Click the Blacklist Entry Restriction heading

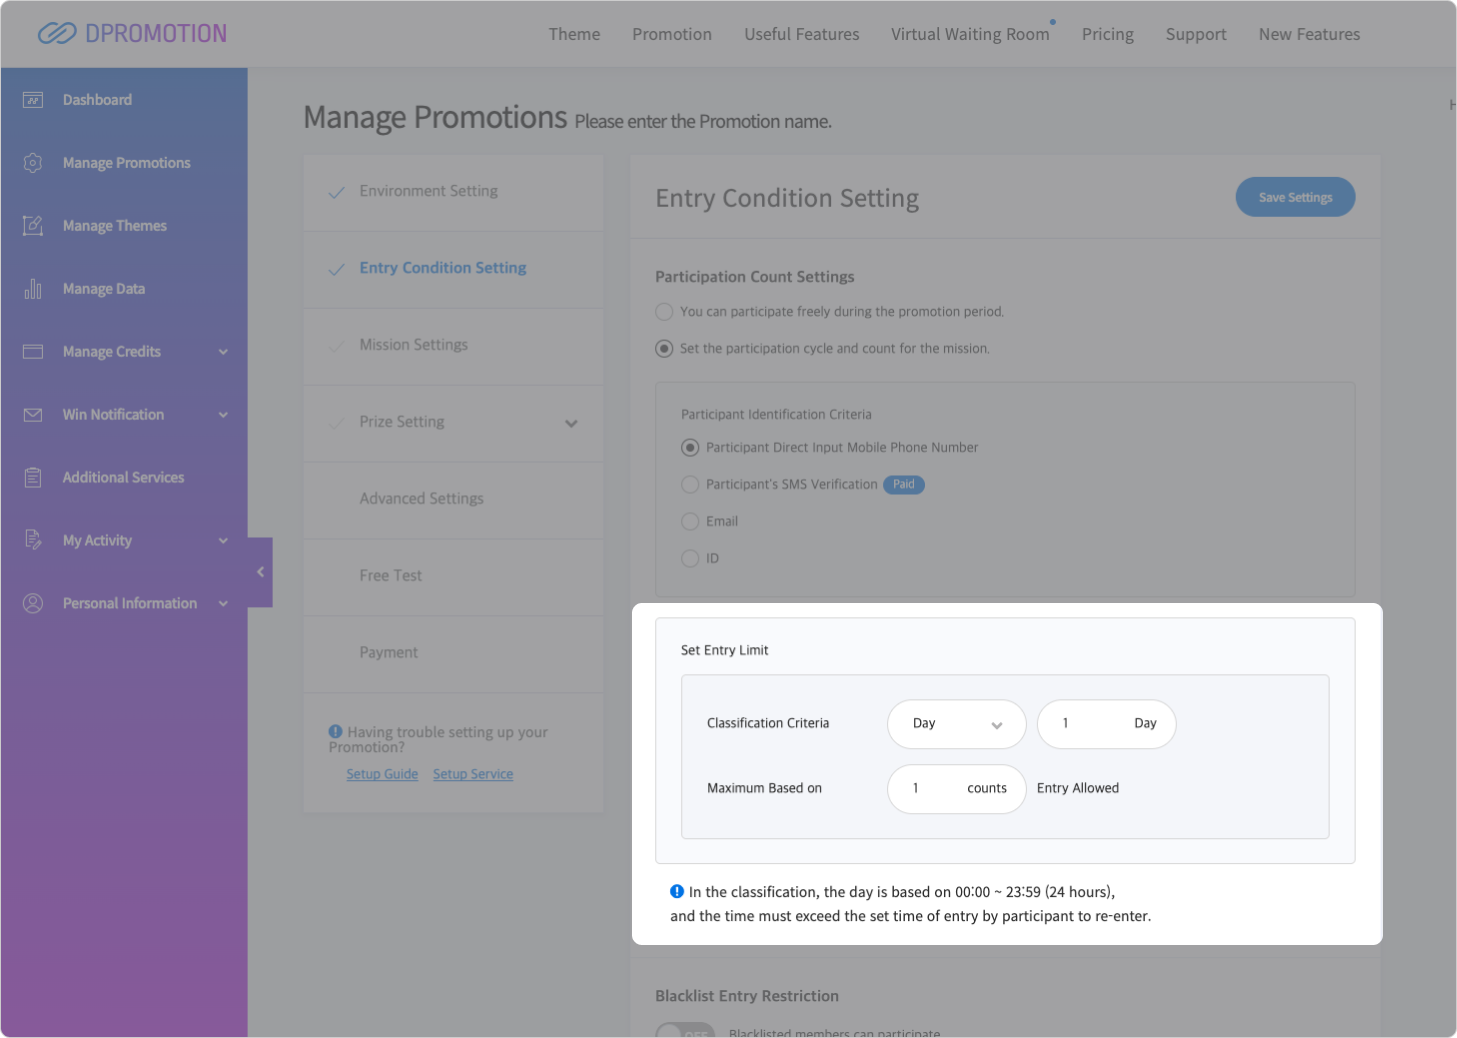(x=747, y=996)
